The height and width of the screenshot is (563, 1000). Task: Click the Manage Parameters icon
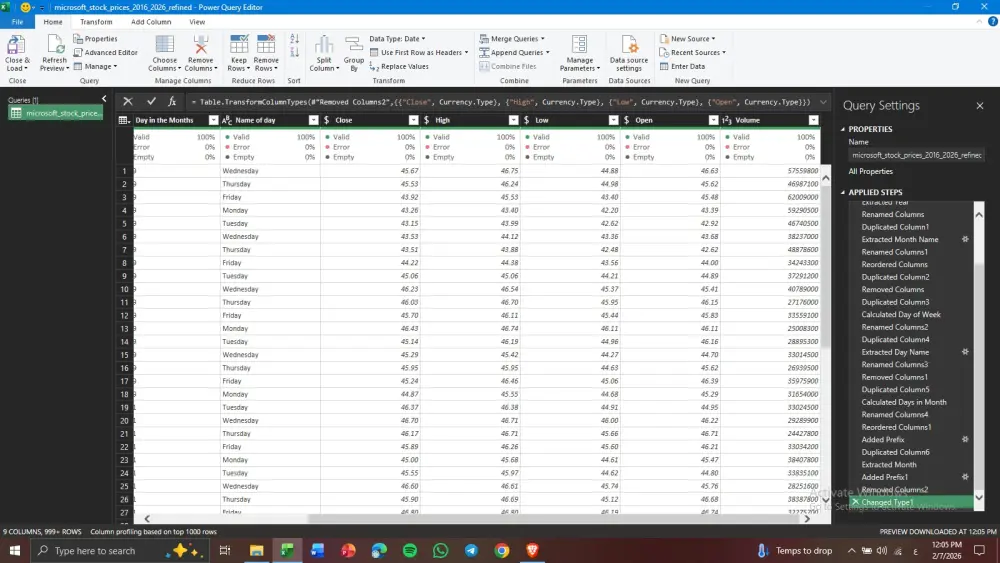(x=579, y=45)
